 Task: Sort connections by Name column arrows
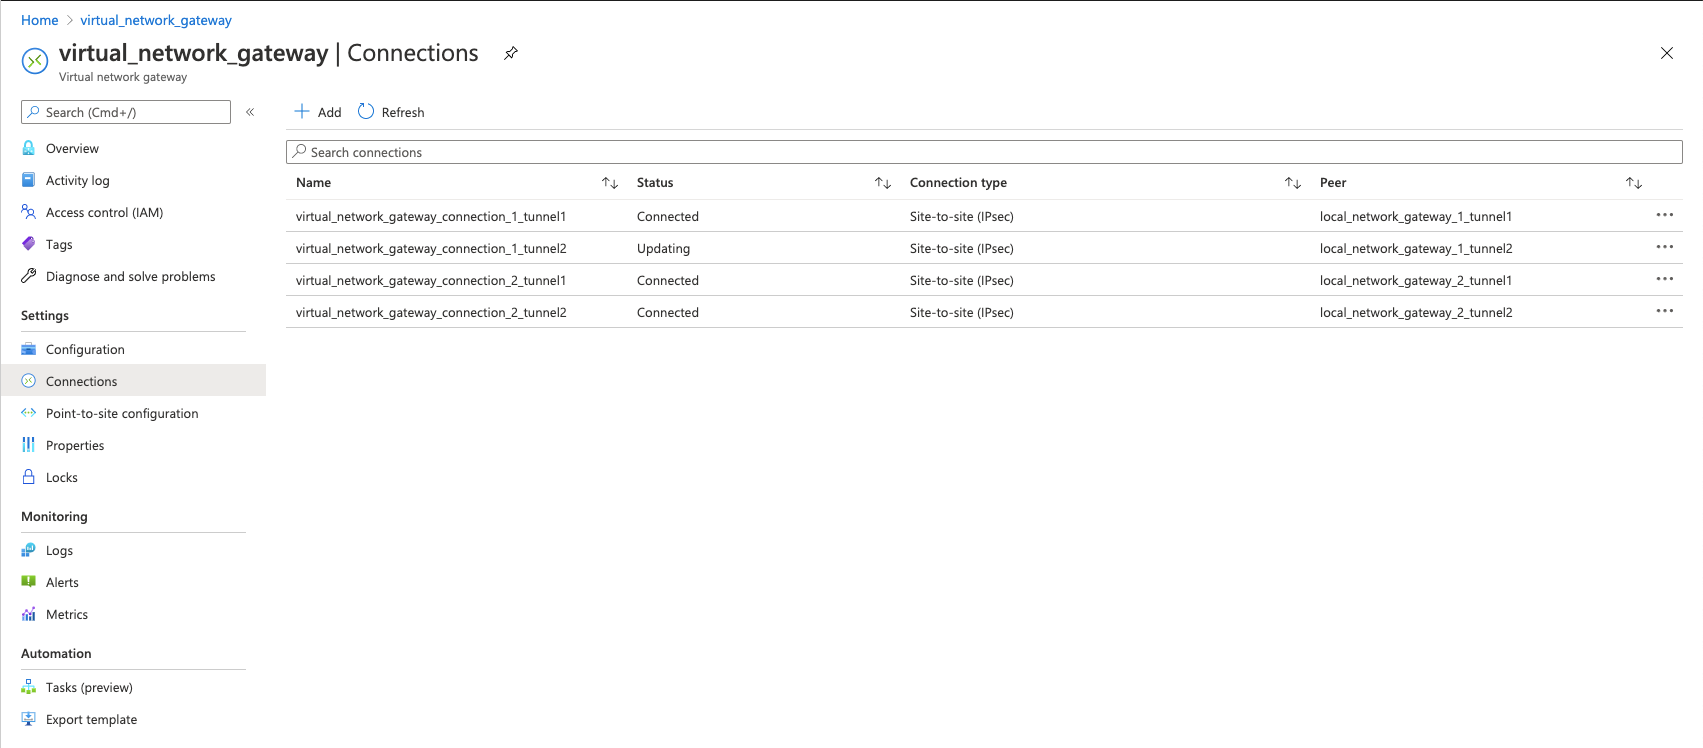point(610,183)
